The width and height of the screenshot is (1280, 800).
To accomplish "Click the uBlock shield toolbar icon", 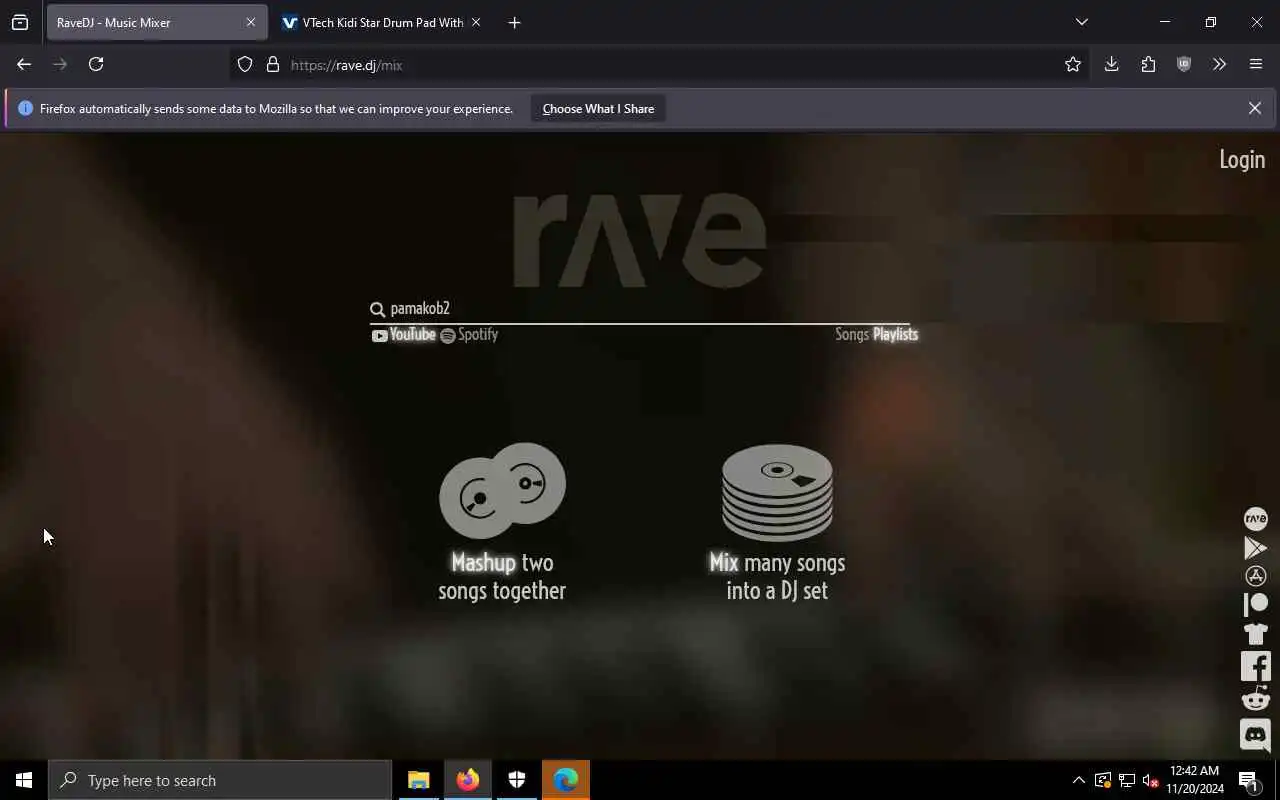I will tap(1184, 64).
